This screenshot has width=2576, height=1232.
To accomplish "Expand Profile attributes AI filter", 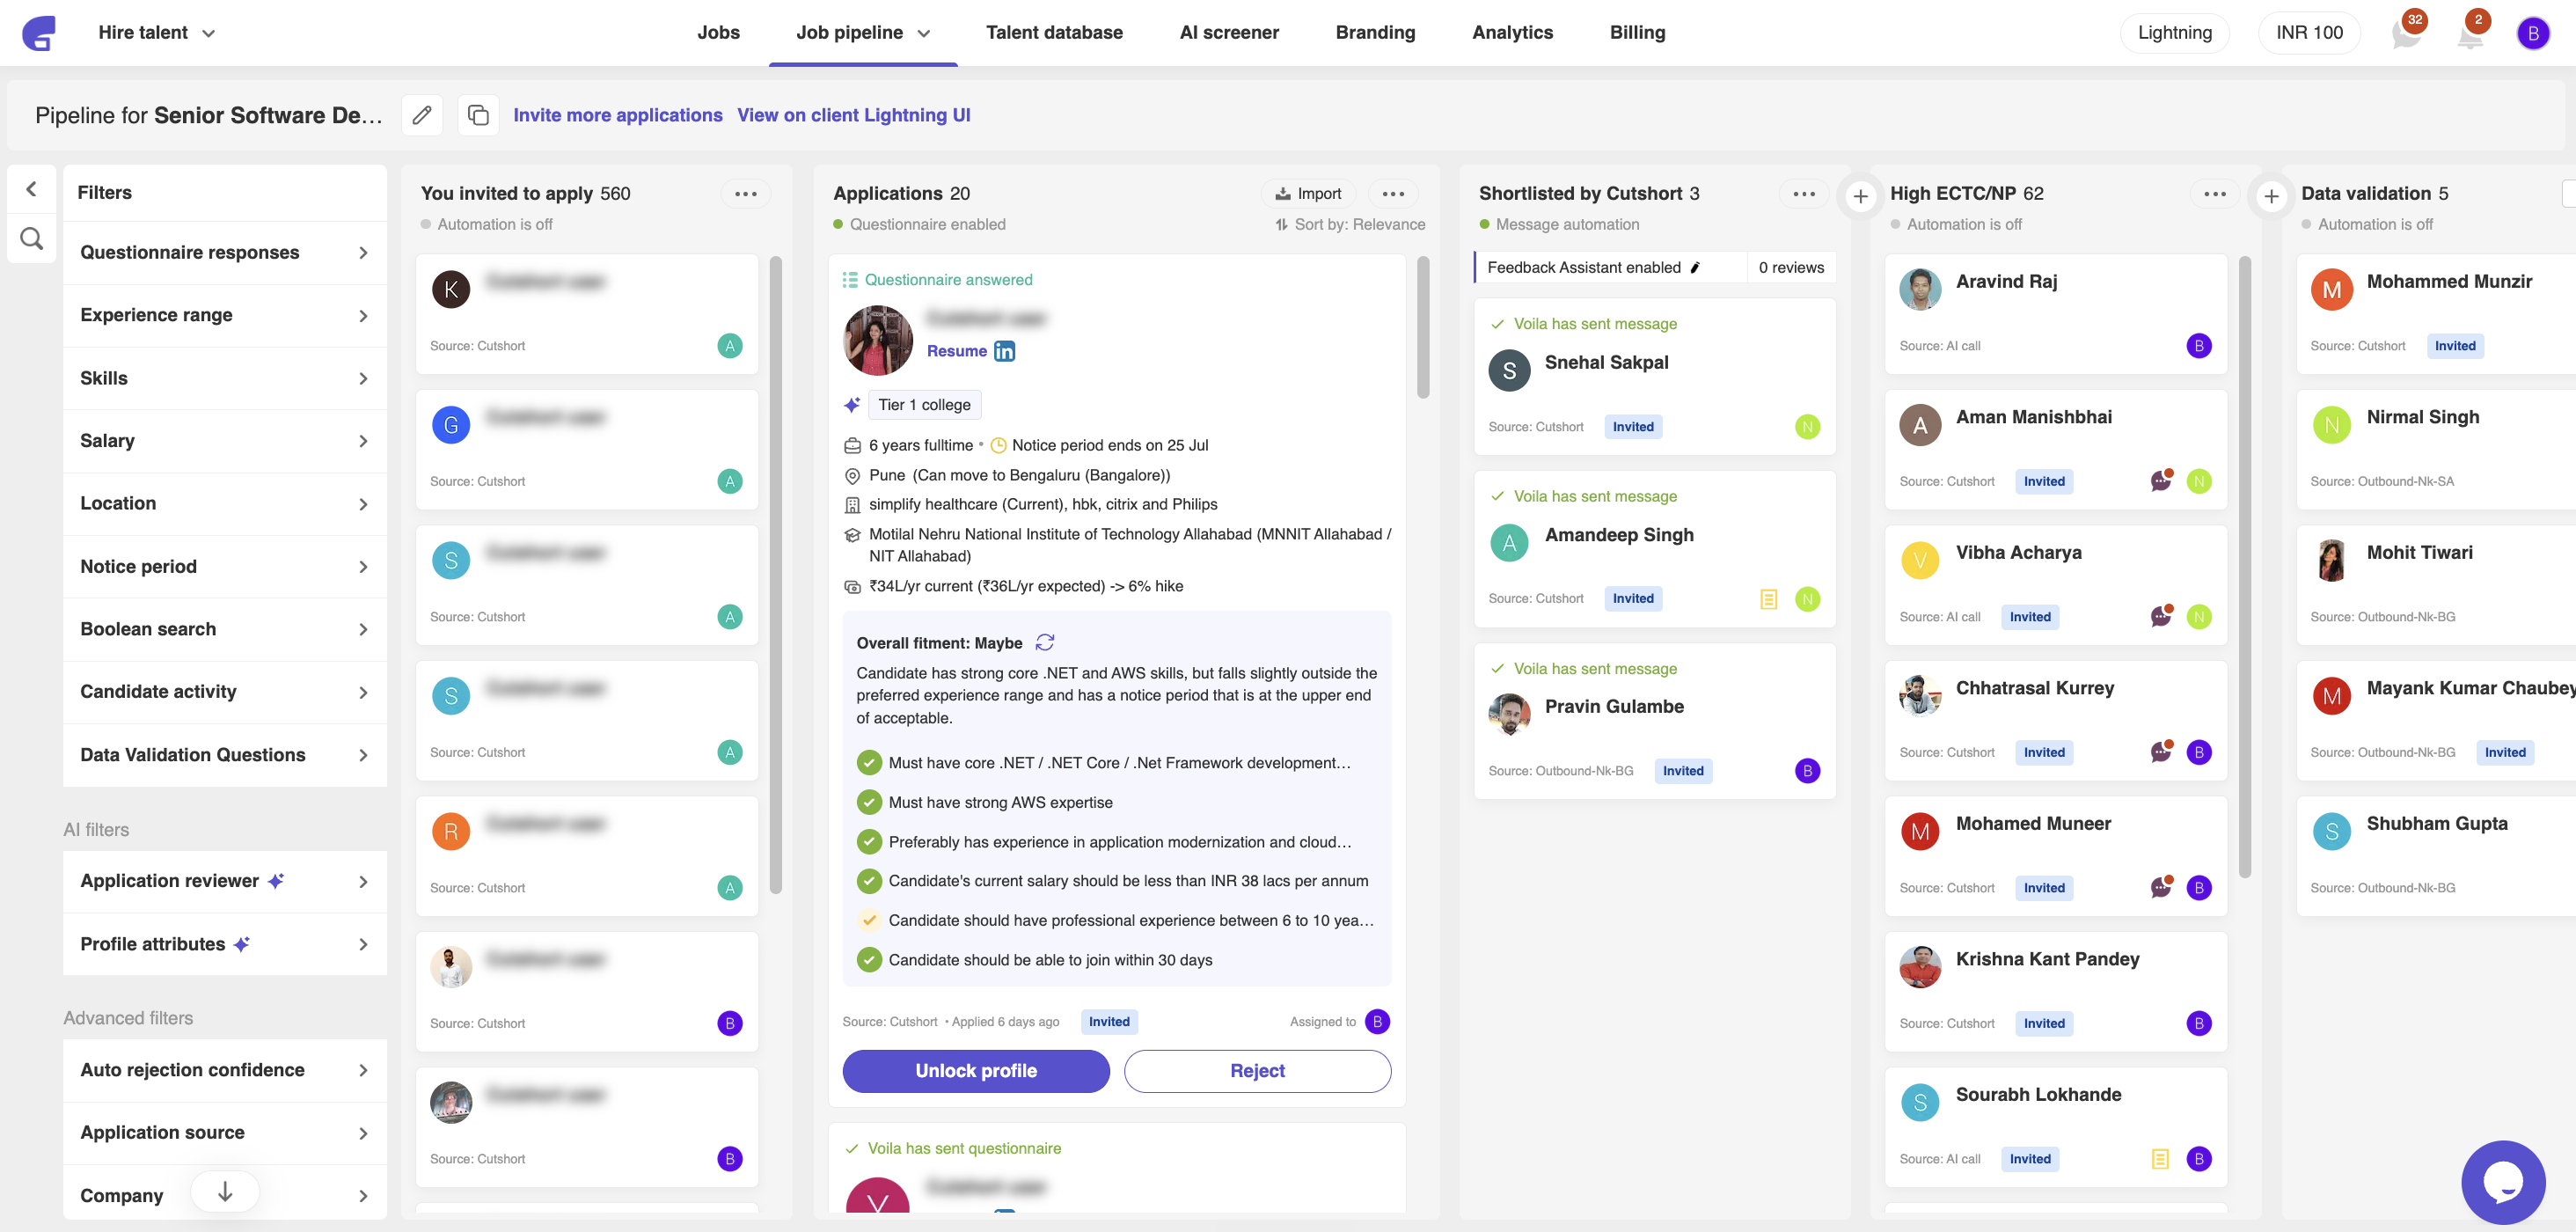I will point(225,944).
